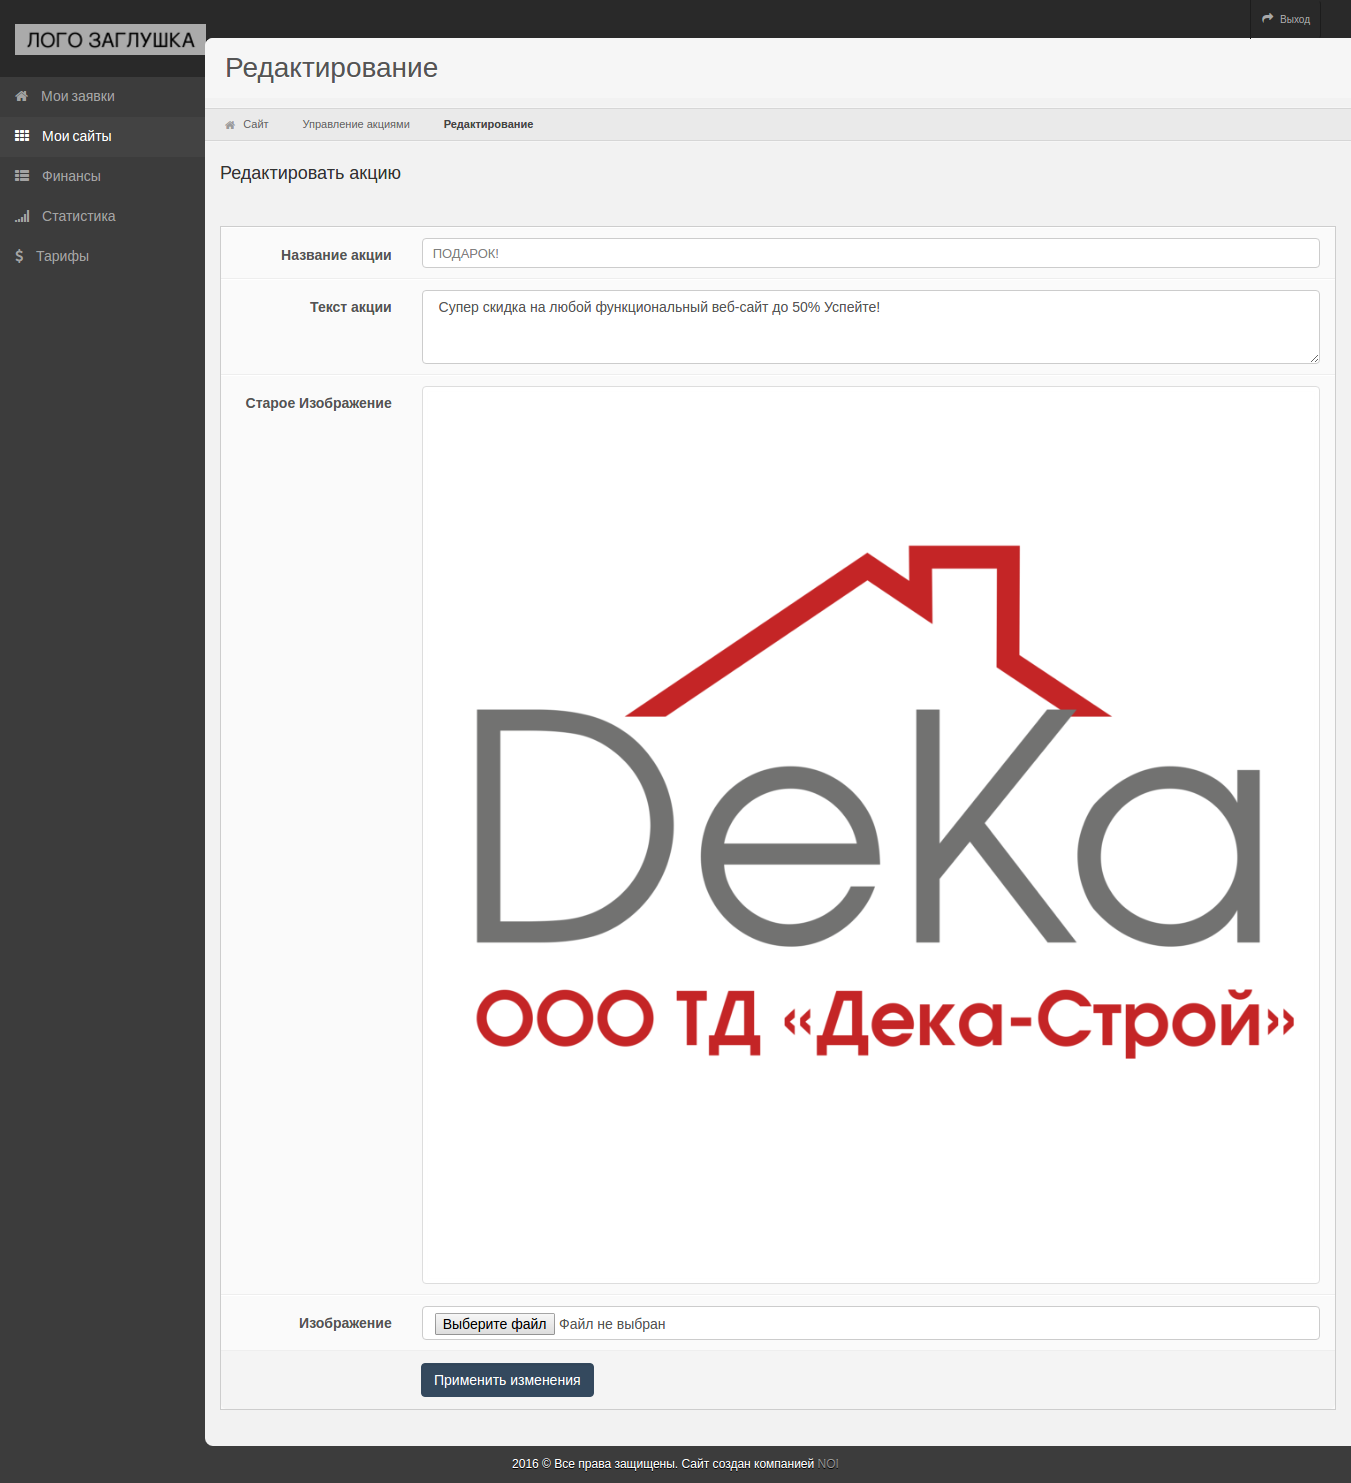1351x1483 pixels.
Task: Click the DeKa old image preview
Action: click(x=870, y=835)
